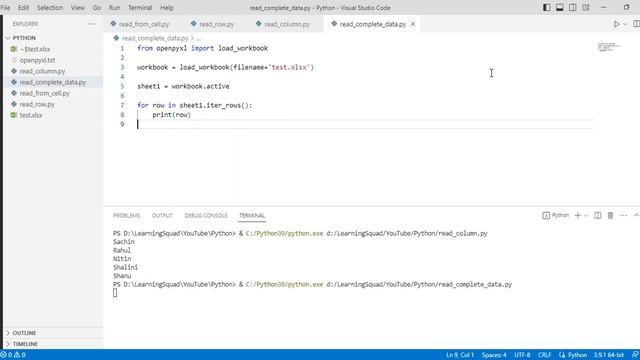Screen dimensions: 640x360
Task: Toggle primary side bar layout icon
Action: point(547,7)
